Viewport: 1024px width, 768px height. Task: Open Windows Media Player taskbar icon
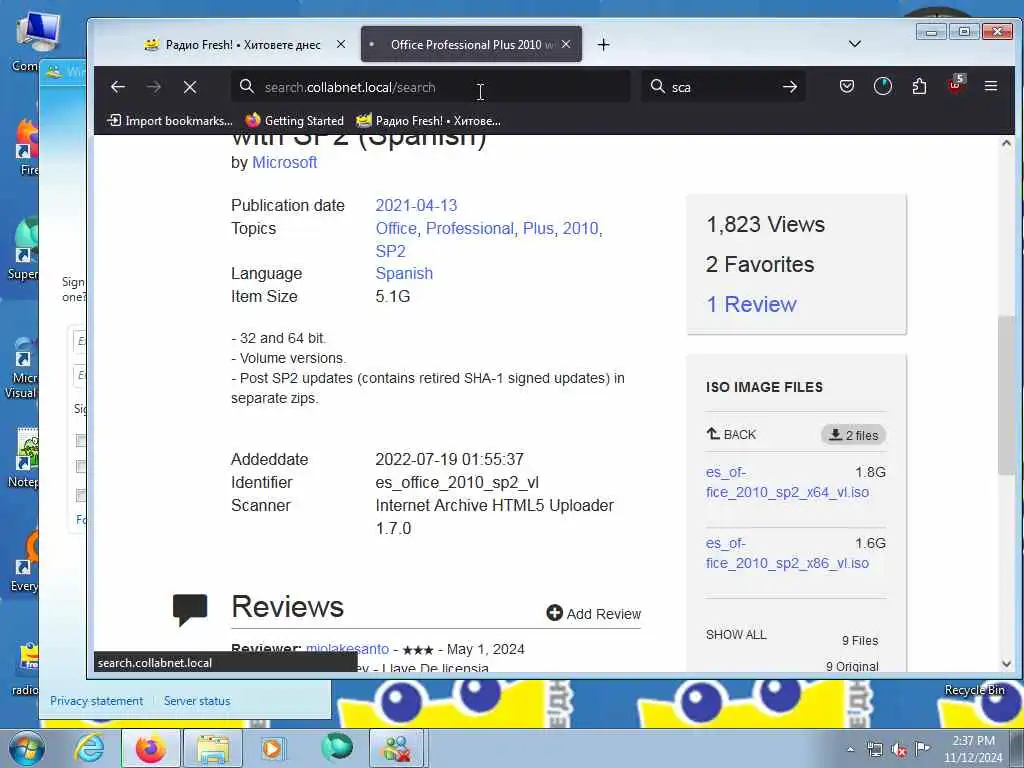click(x=273, y=748)
